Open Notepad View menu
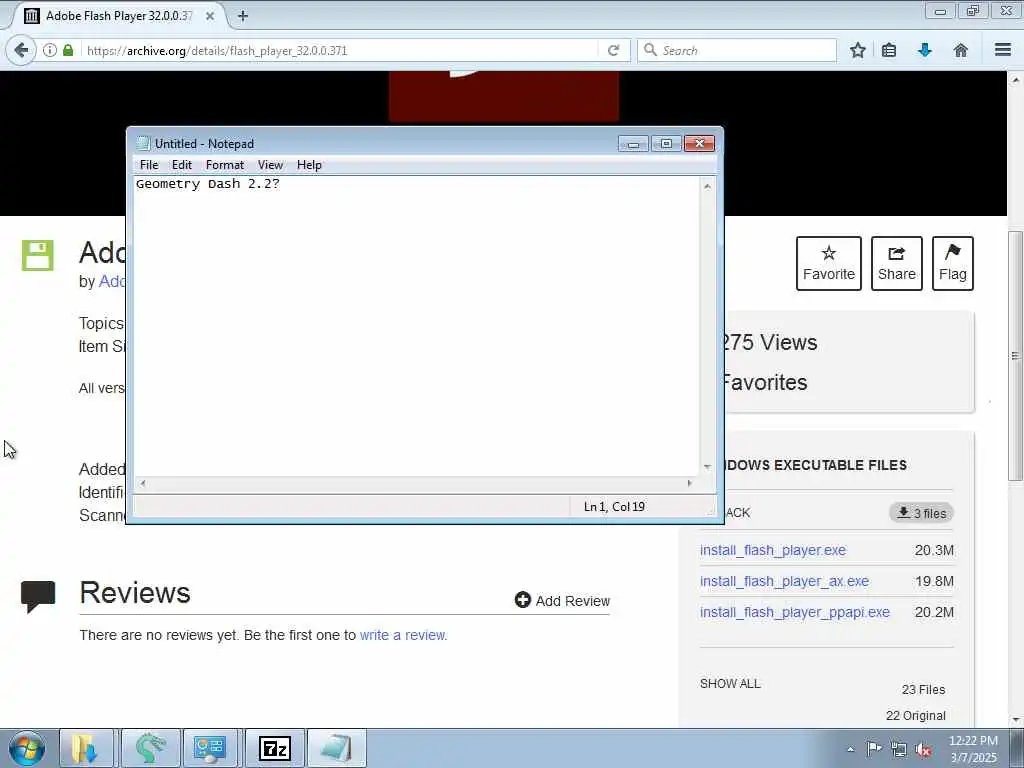 coord(270,165)
